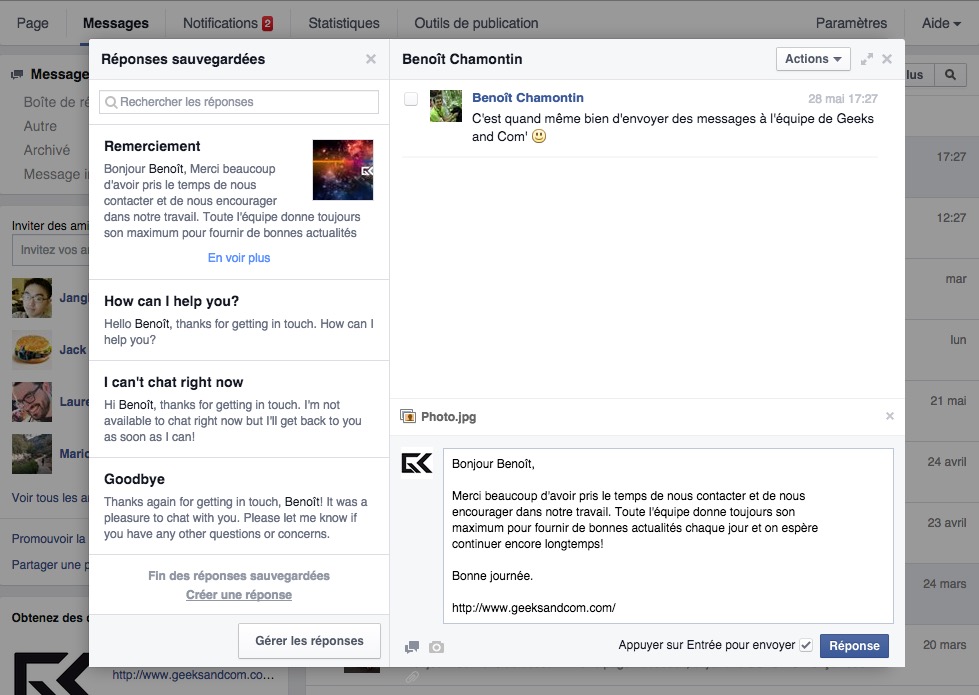Screen dimensions: 979x695
Task: Switch to the Statistiques tab
Action: point(344,21)
